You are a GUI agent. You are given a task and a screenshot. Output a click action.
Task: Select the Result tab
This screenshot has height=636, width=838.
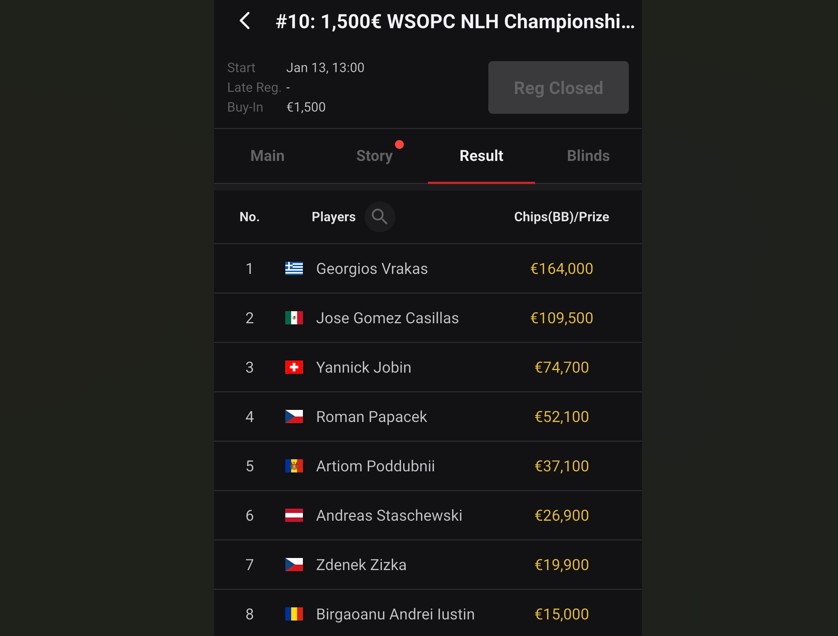coord(481,155)
